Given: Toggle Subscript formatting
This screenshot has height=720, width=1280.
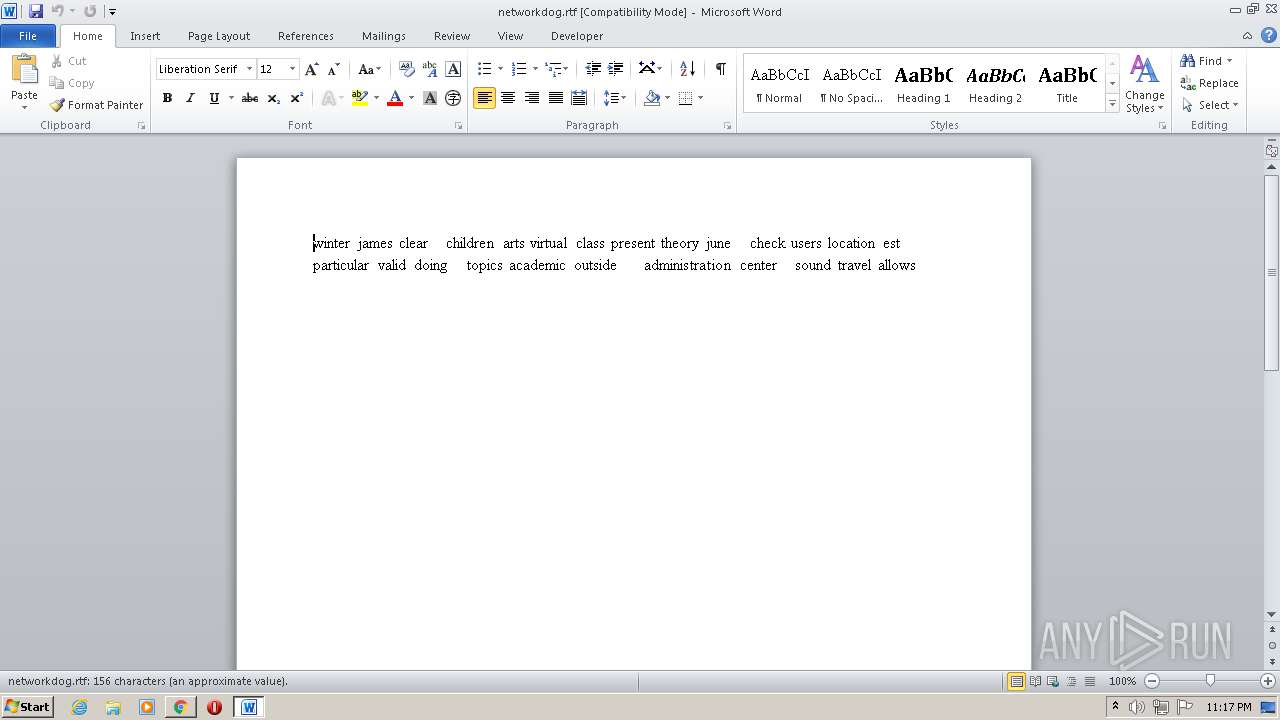Looking at the screenshot, I should [273, 98].
